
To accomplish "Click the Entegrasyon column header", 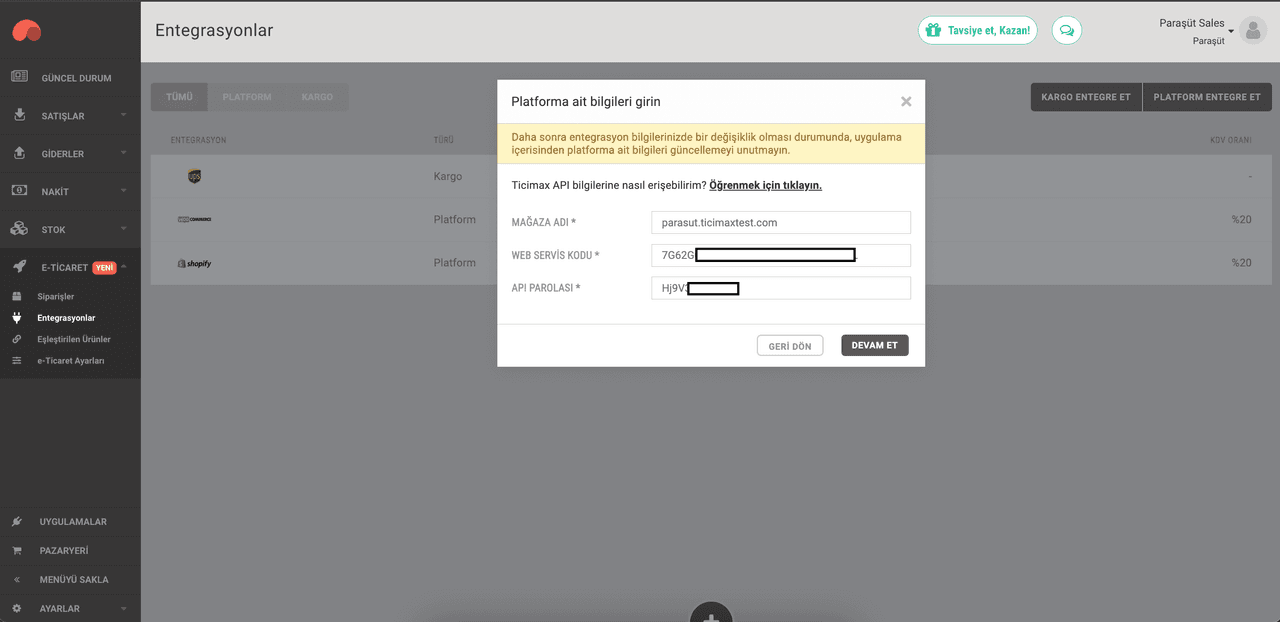I will pos(199,140).
